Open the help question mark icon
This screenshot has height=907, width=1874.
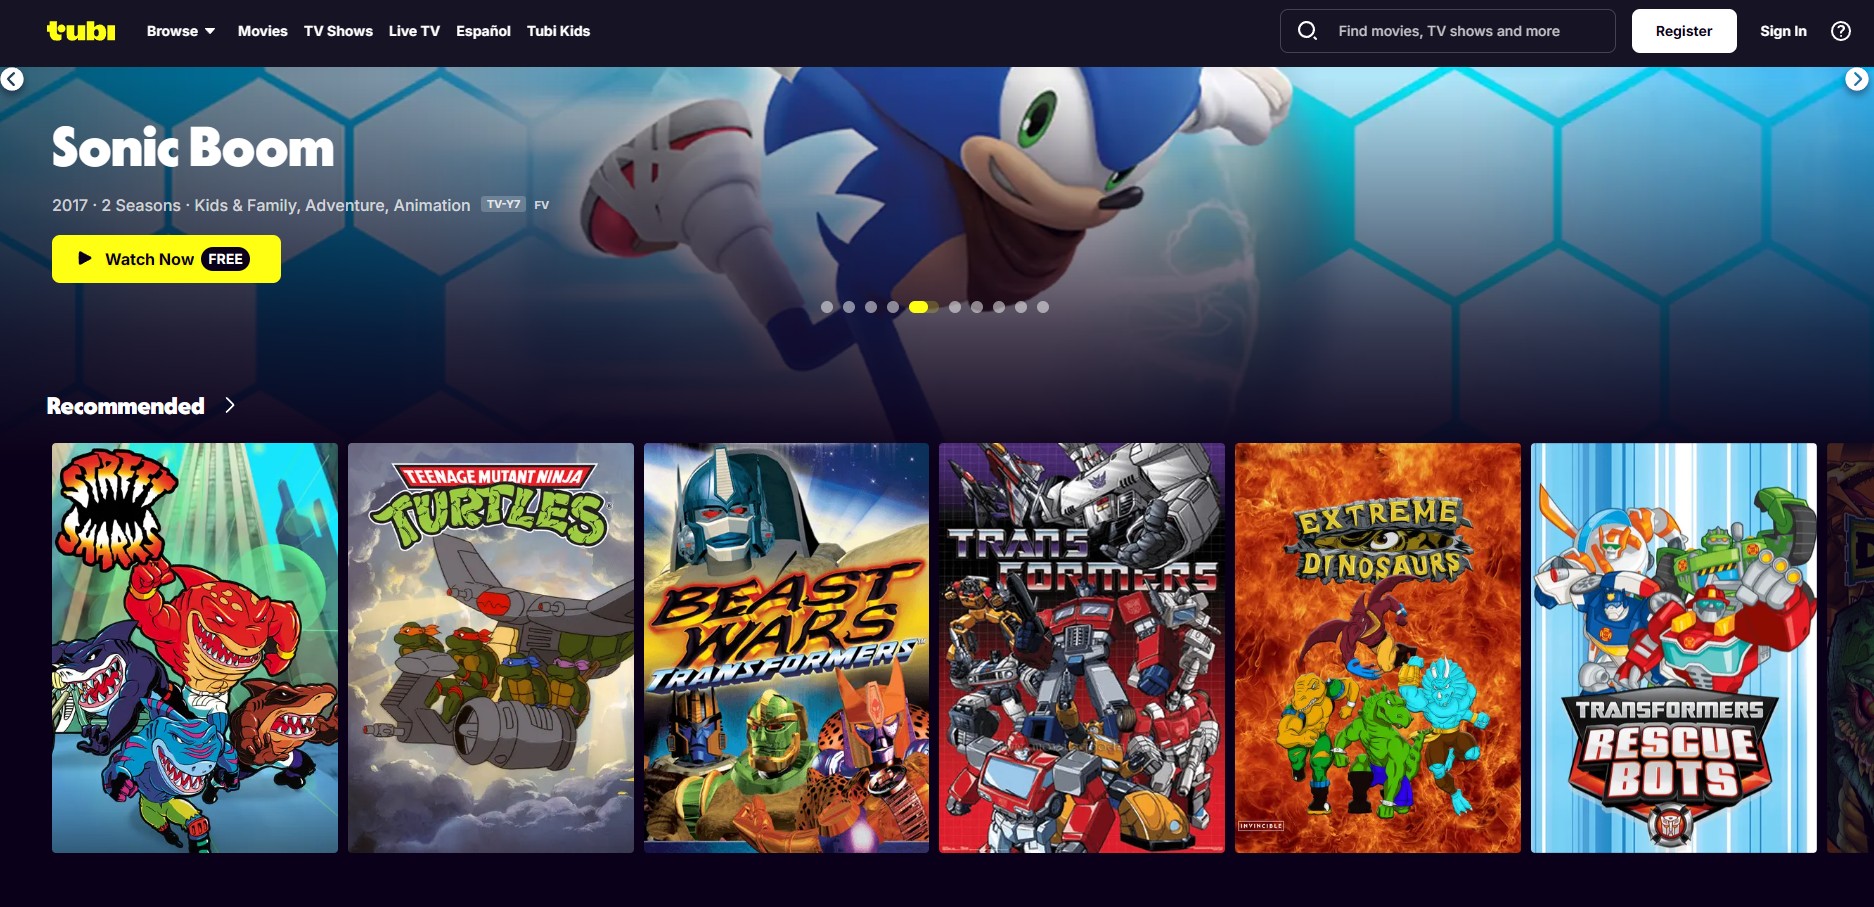point(1841,31)
